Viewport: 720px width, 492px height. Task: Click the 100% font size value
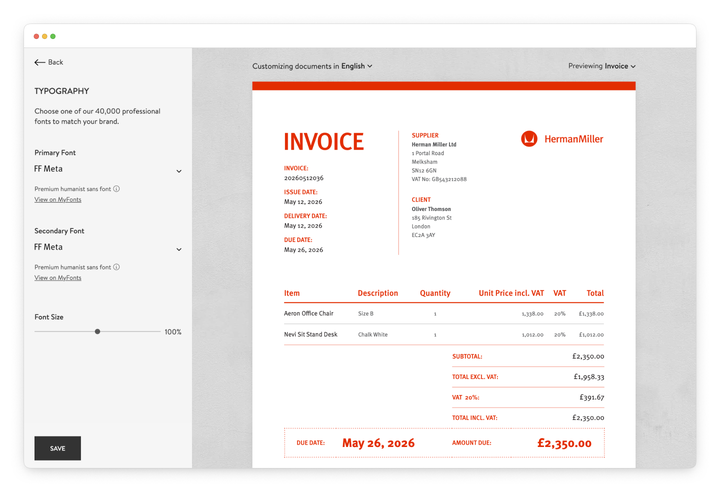[x=173, y=332]
